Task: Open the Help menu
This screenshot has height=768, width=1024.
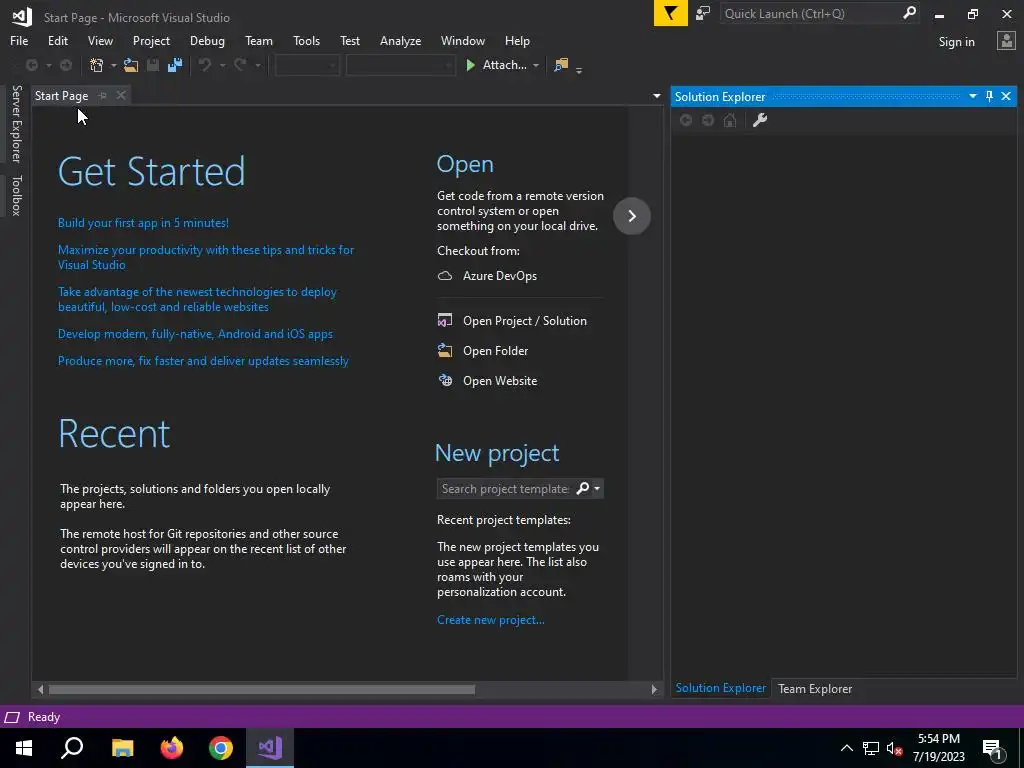Action: point(517,40)
